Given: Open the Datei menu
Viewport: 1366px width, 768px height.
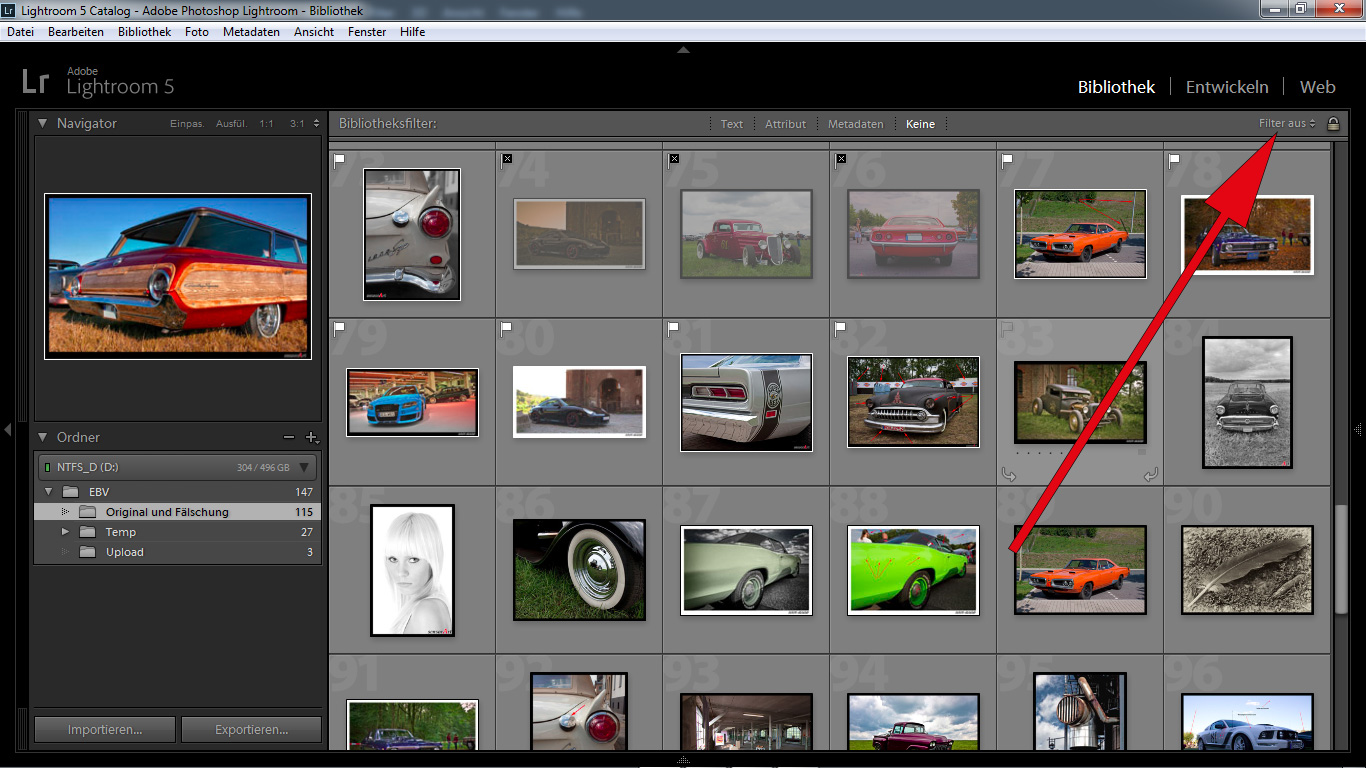Looking at the screenshot, I should pyautogui.click(x=21, y=32).
